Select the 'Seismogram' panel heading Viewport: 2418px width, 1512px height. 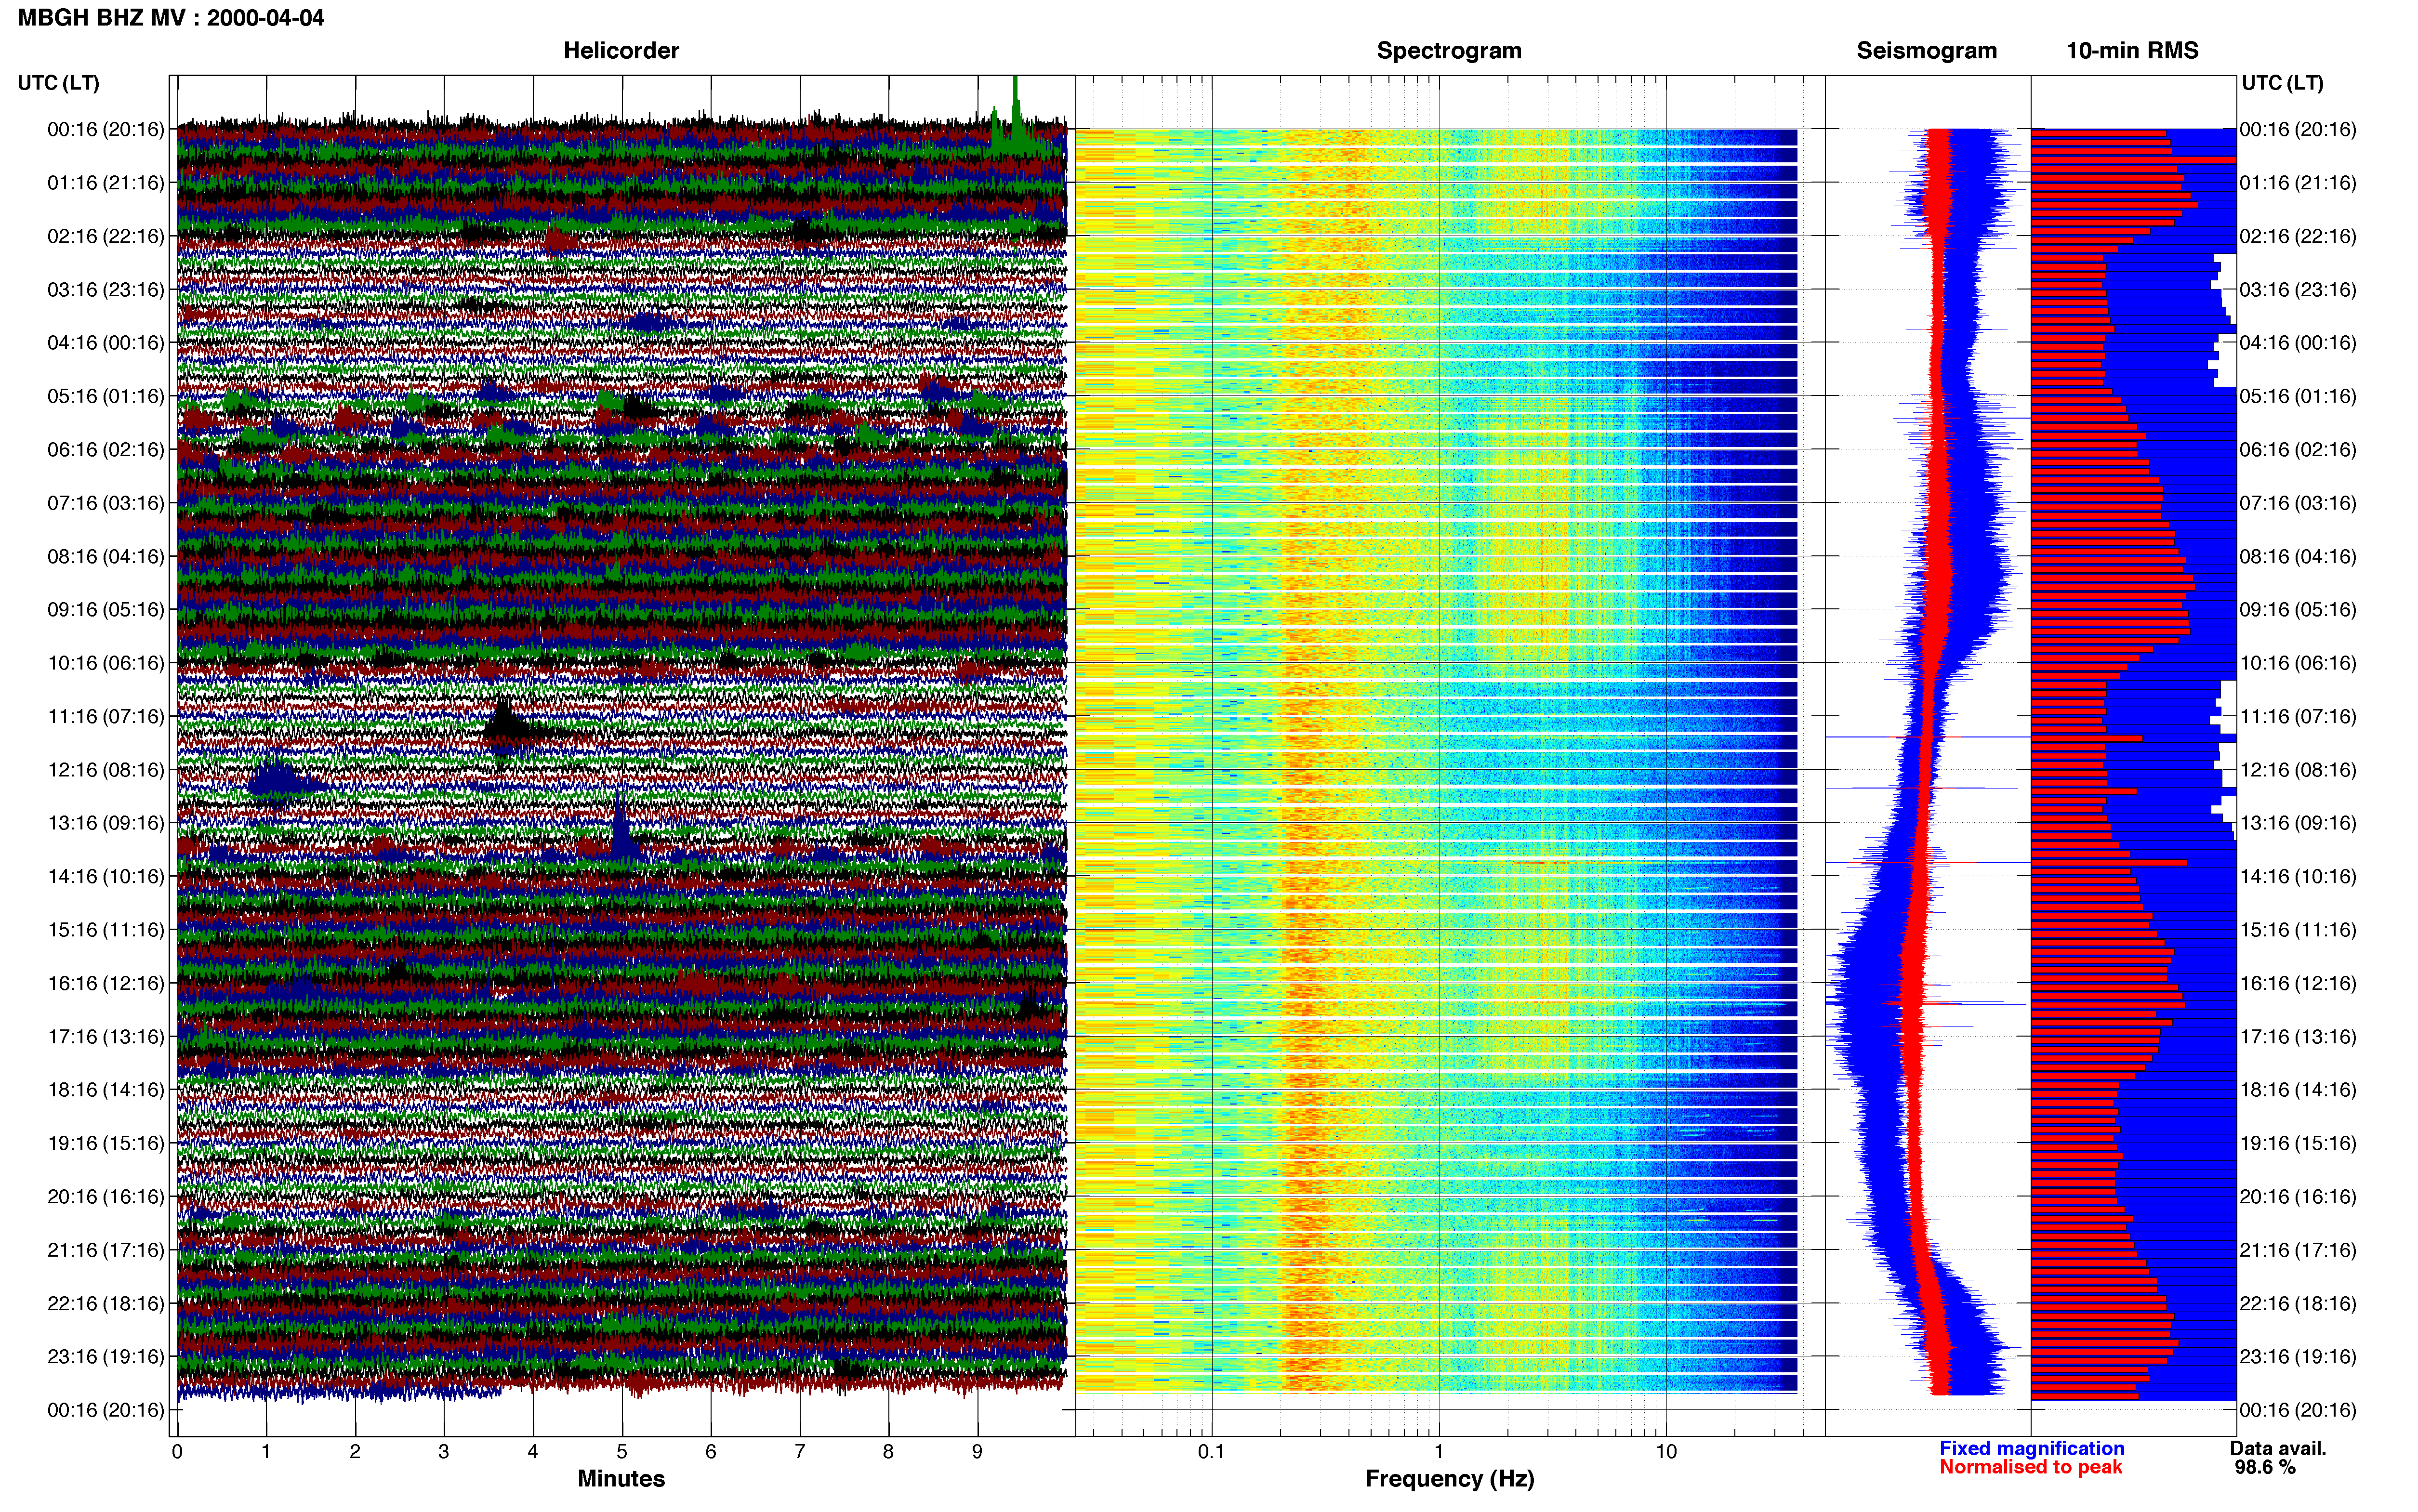pos(1926,51)
